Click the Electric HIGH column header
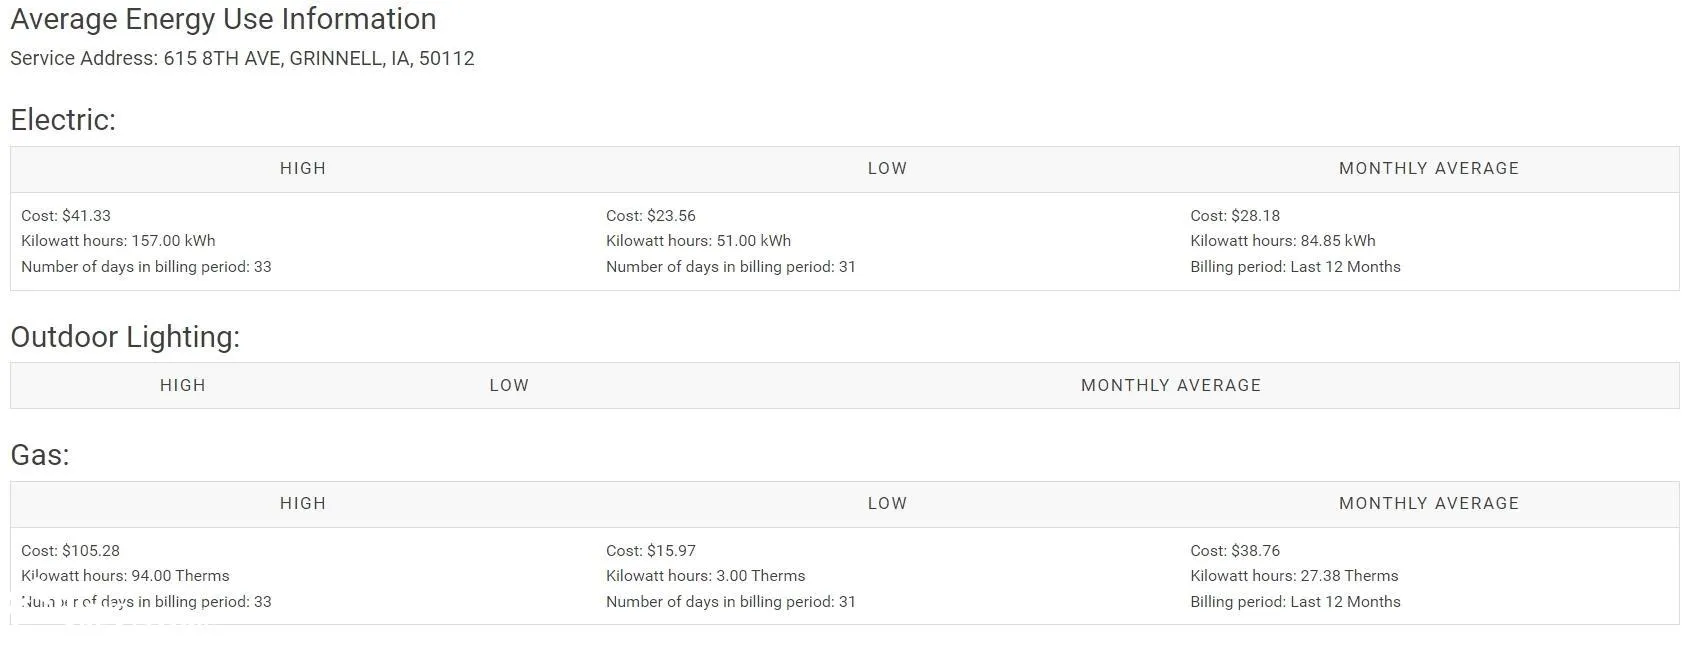This screenshot has height=662, width=1692. (303, 168)
